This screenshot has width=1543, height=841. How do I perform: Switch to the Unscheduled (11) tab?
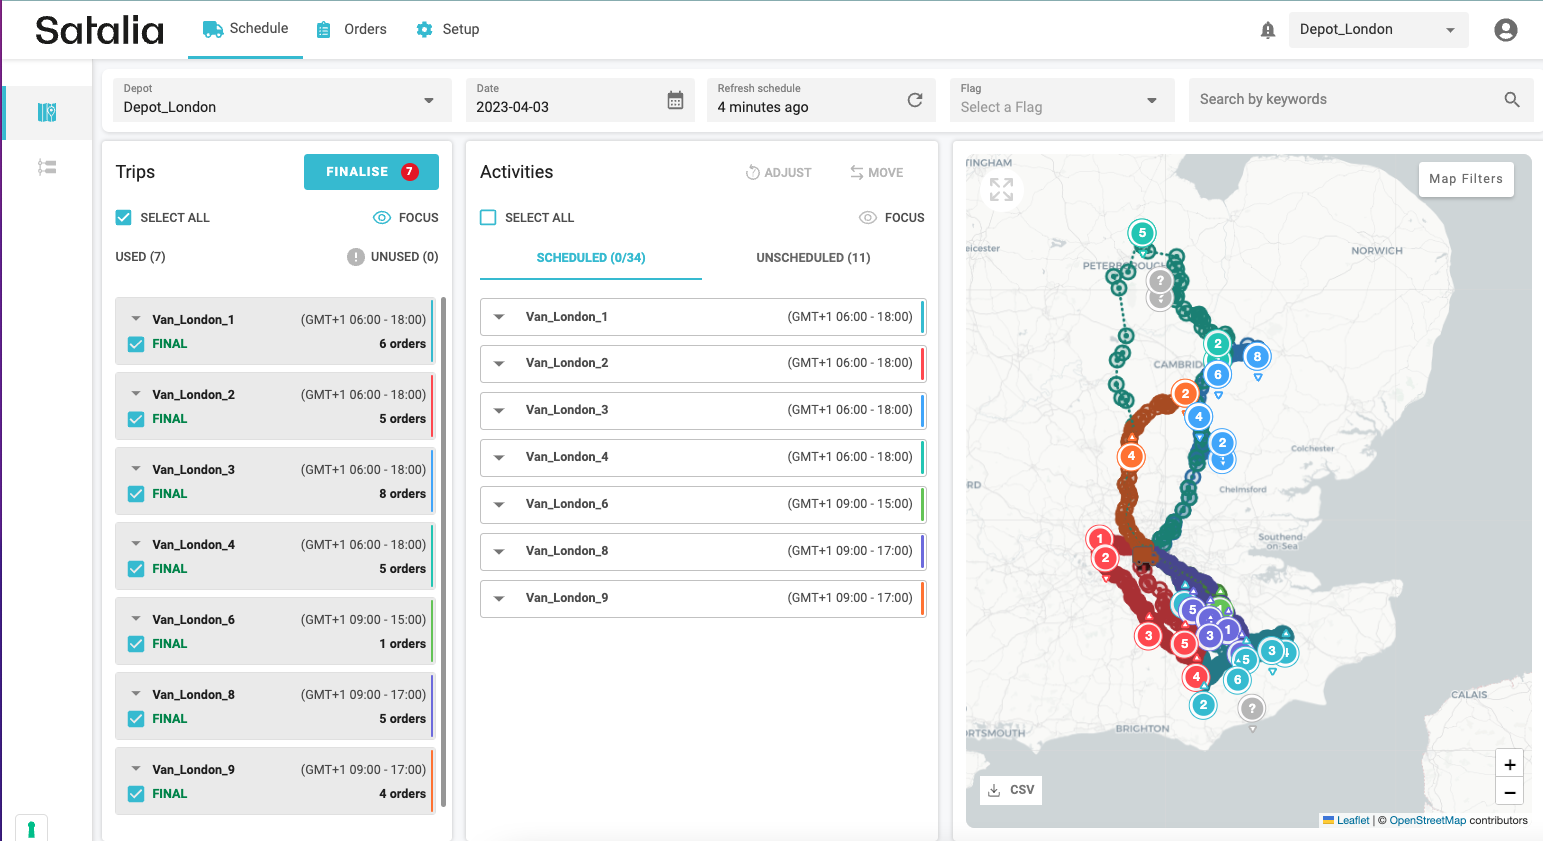coord(812,258)
